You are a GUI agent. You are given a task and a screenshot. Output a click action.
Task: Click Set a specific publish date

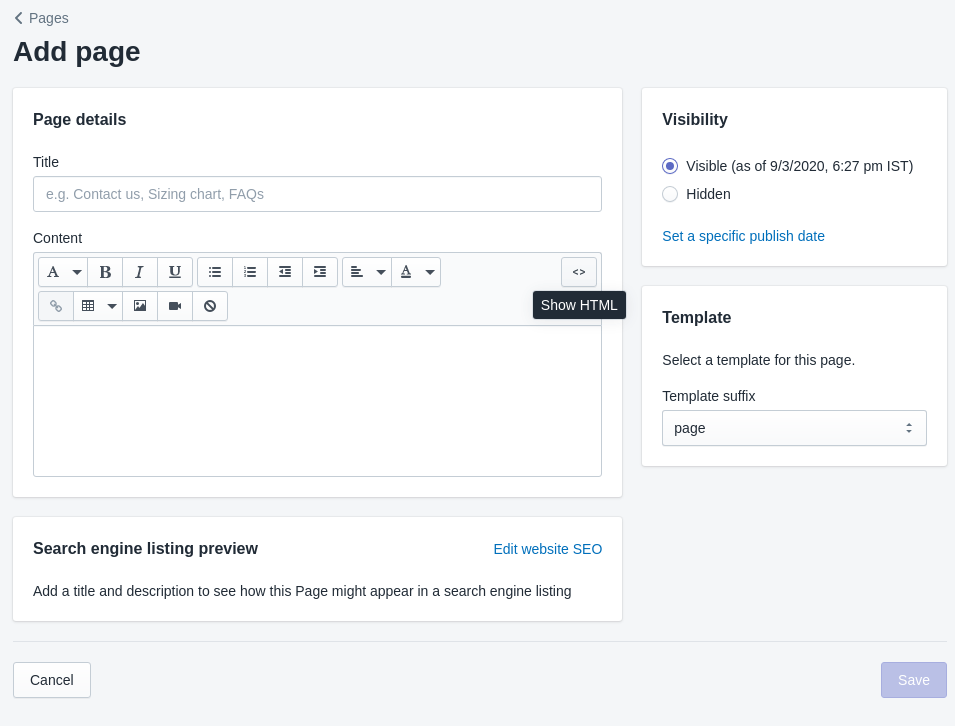pyautogui.click(x=743, y=236)
